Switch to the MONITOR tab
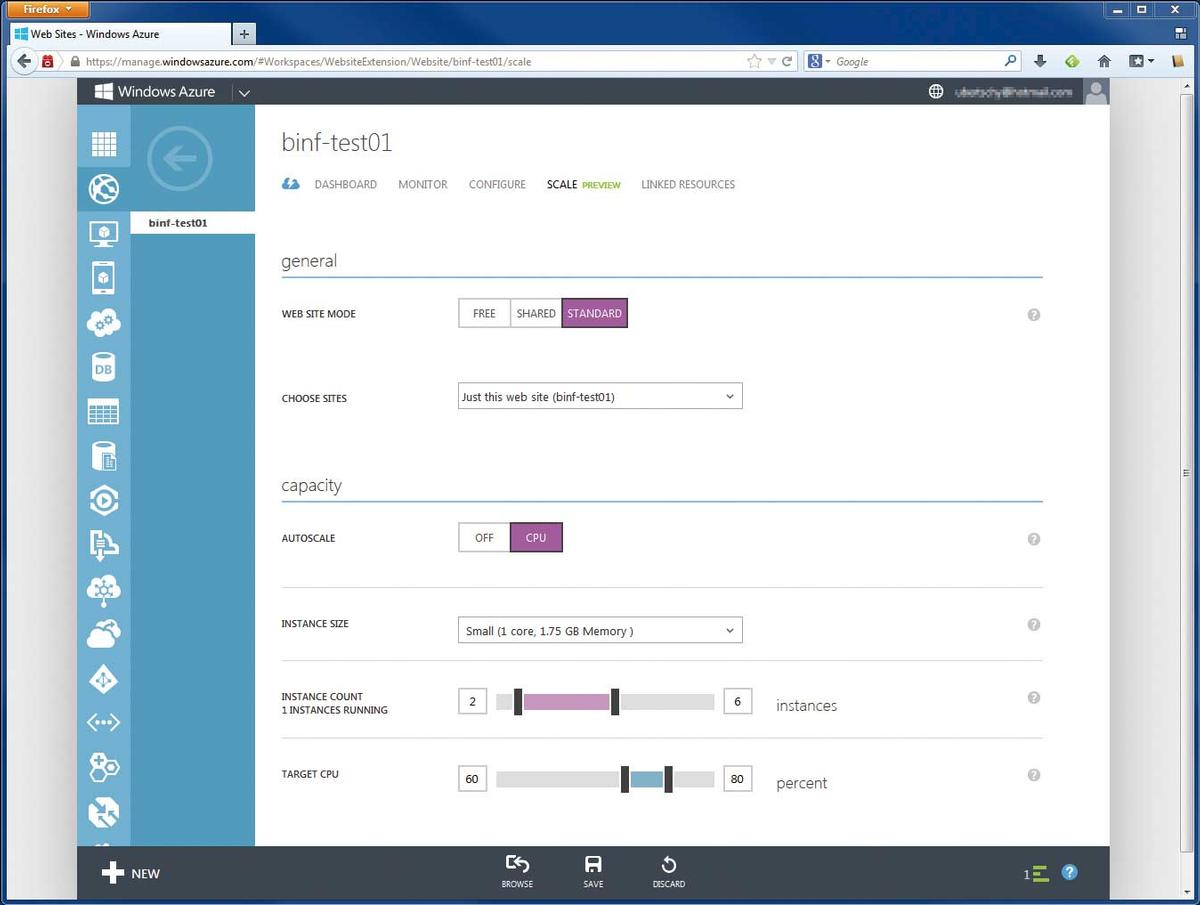The height and width of the screenshot is (905, 1200). [x=423, y=185]
